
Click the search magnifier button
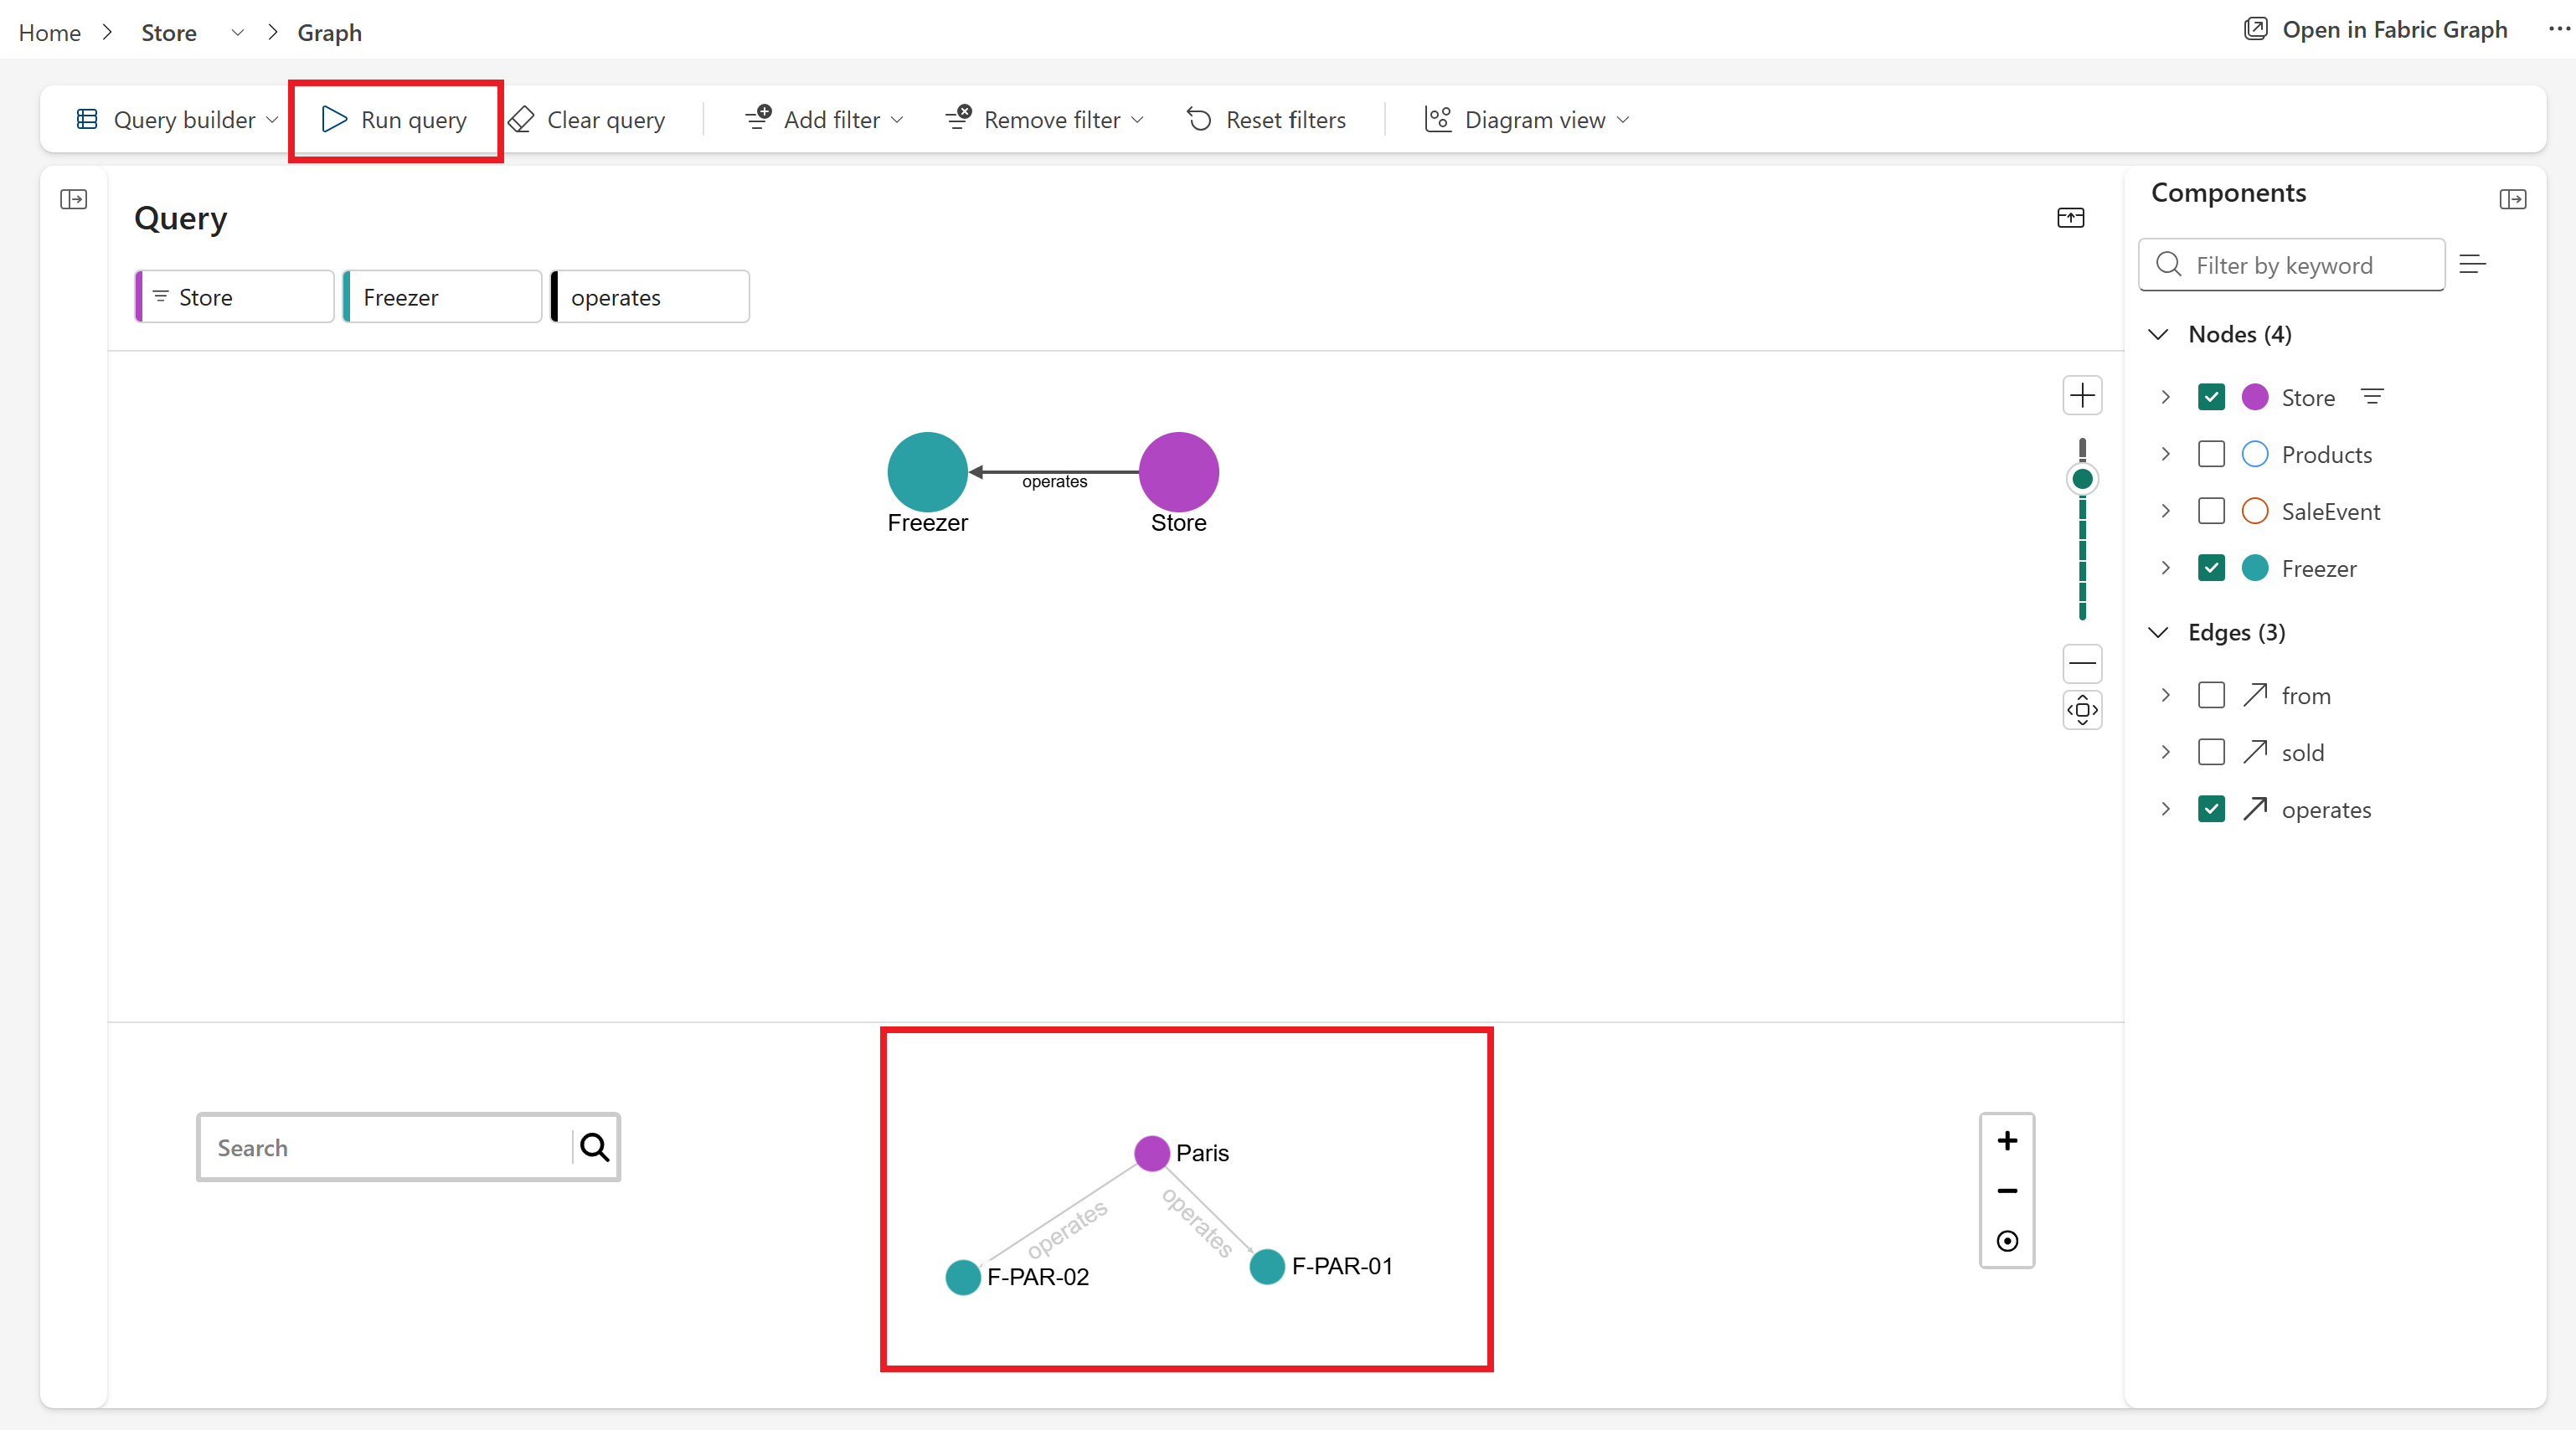click(x=595, y=1147)
